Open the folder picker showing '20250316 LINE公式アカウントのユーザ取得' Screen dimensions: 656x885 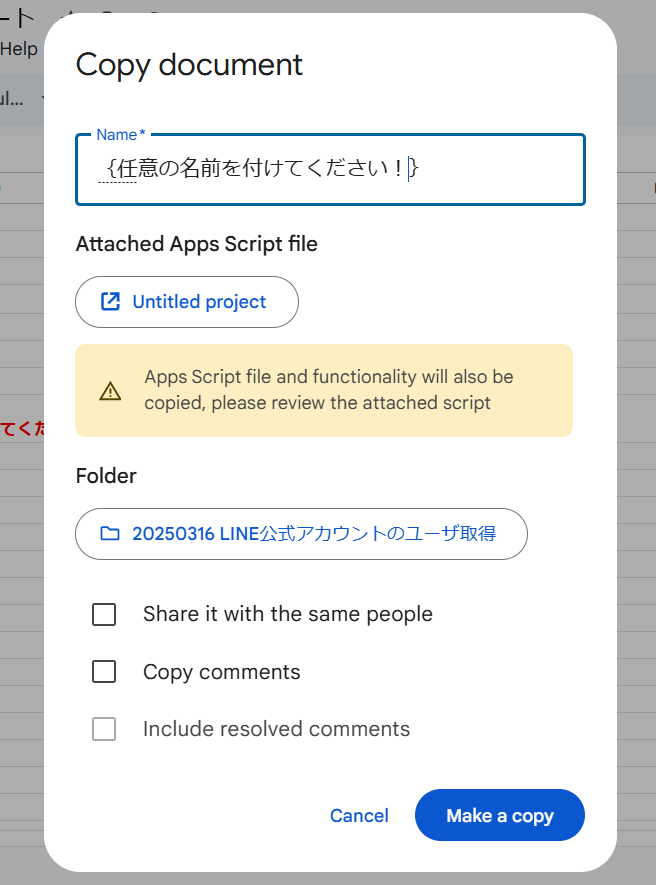[301, 534]
